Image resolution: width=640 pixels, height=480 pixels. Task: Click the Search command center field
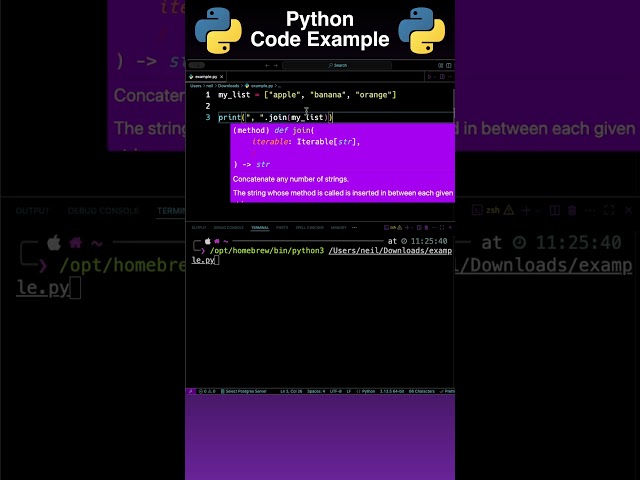click(337, 65)
